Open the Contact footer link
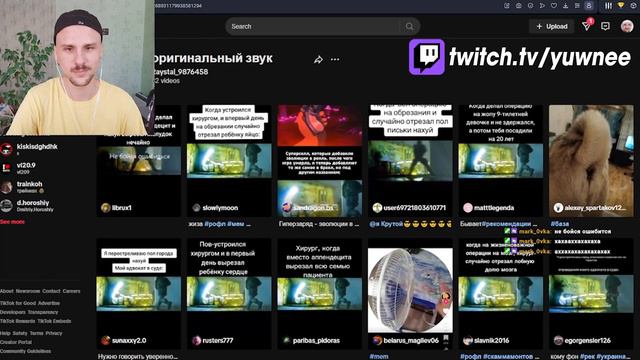 pyautogui.click(x=51, y=291)
